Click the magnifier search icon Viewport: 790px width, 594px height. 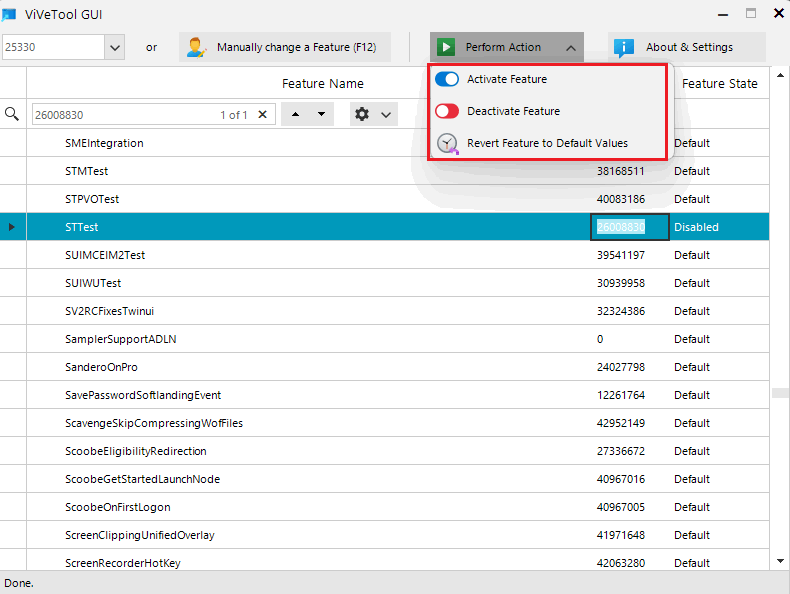point(12,114)
